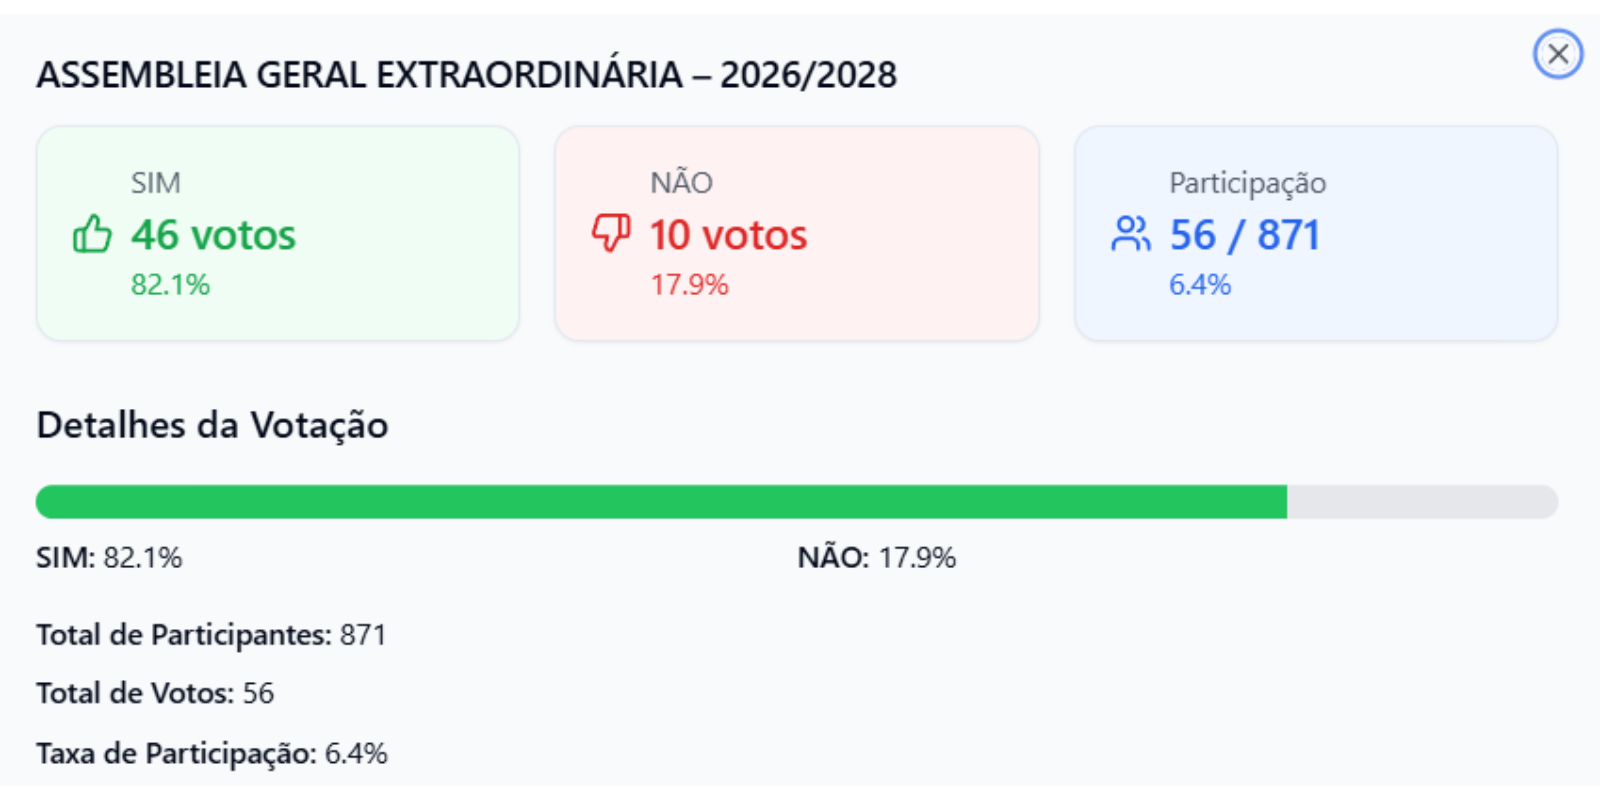Close the voting results dialog
The height and width of the screenshot is (800, 1600).
point(1557,54)
